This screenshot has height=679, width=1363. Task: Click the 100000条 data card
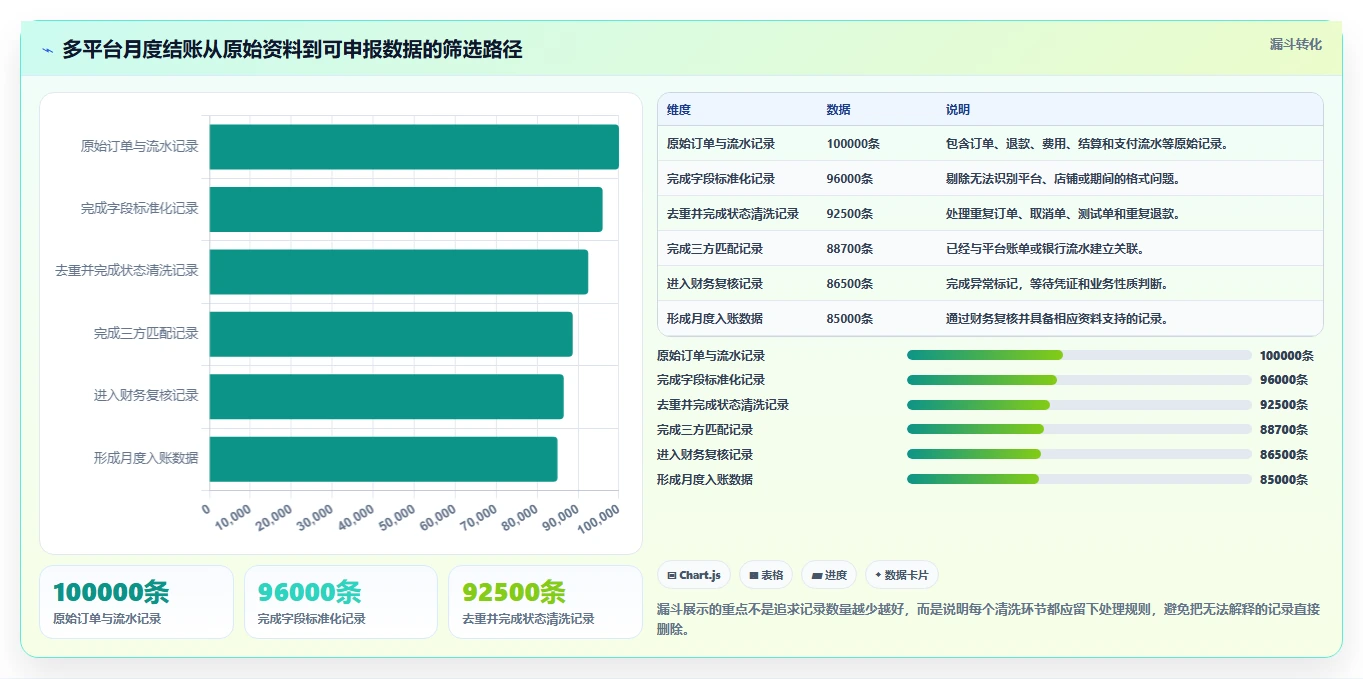(136, 602)
